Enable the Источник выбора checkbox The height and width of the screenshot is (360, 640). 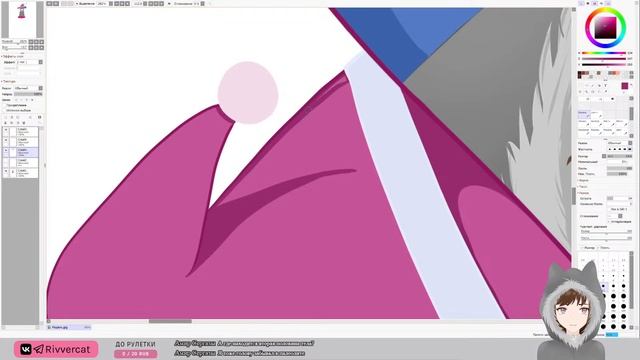pos(4,110)
